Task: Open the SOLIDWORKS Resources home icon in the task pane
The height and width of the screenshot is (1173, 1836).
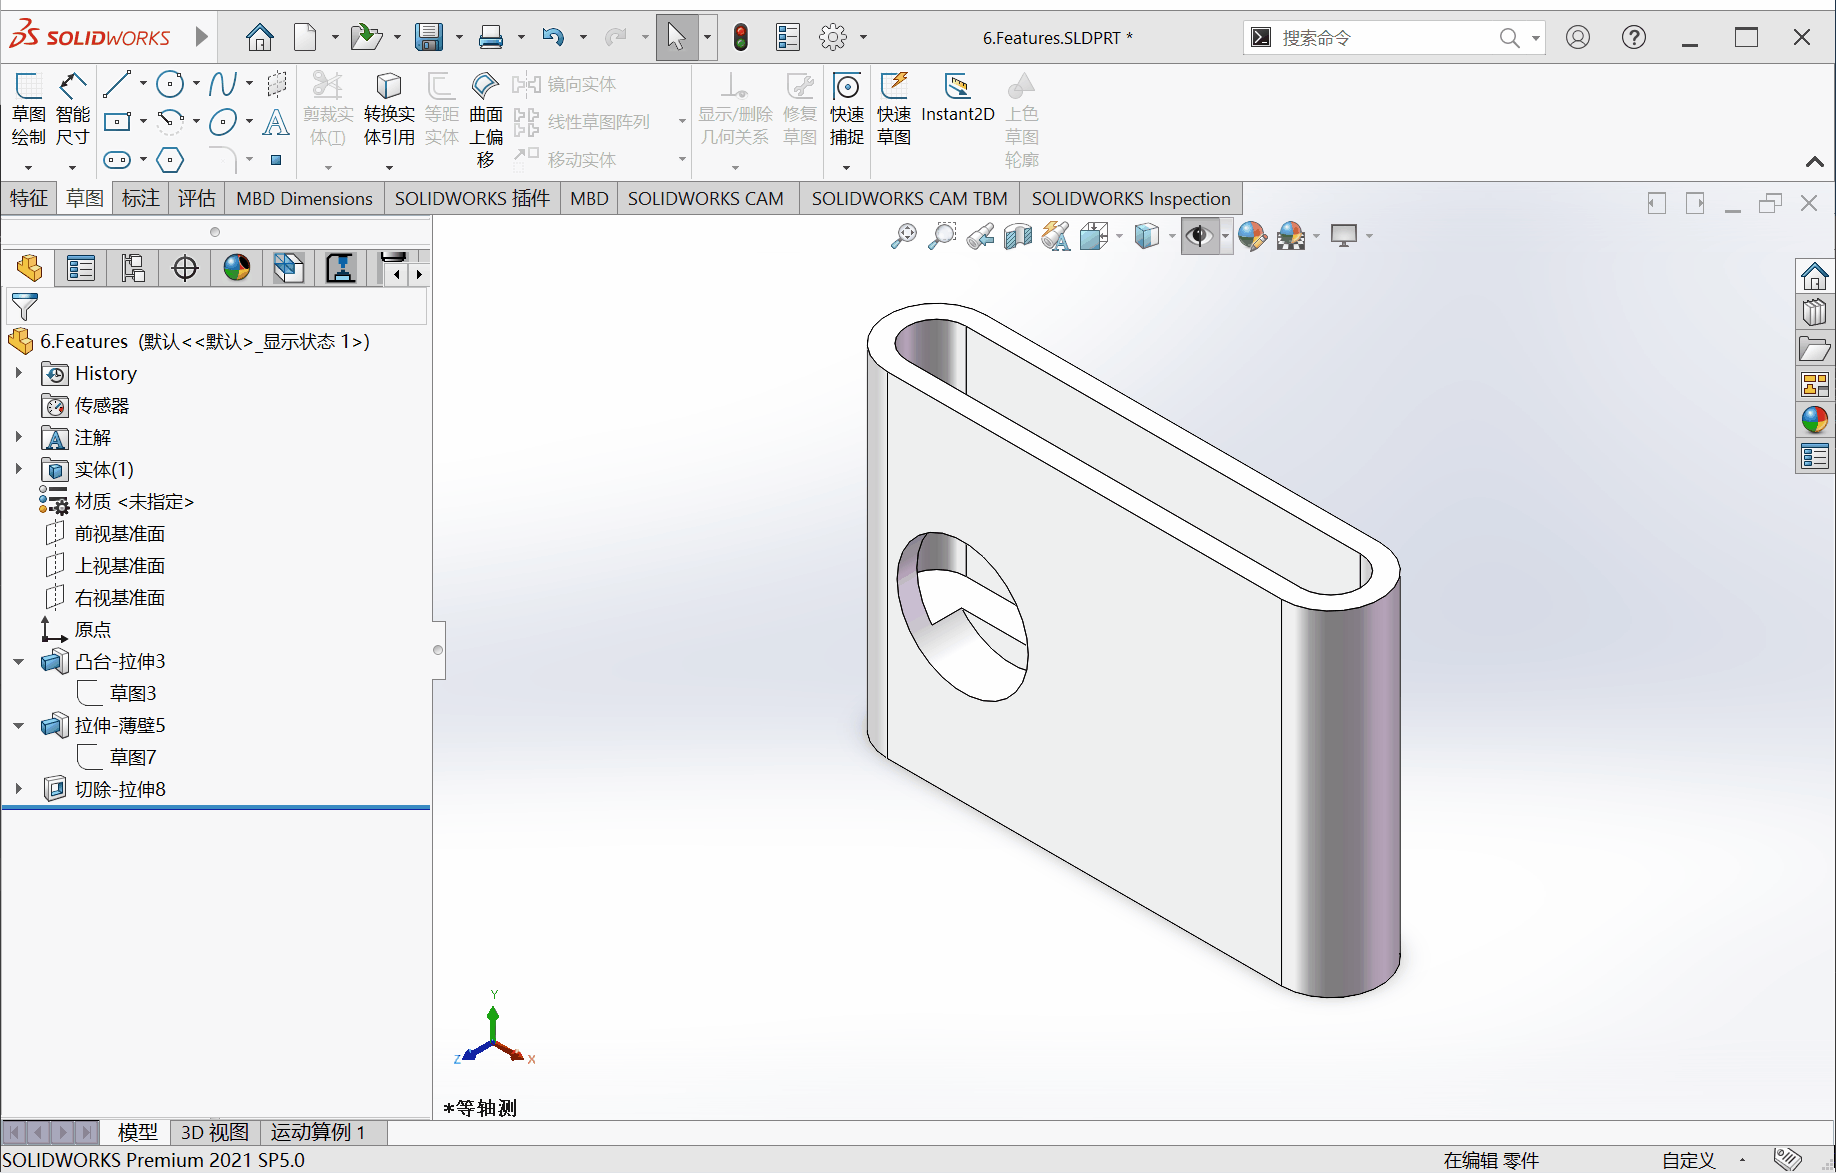Action: [x=1815, y=275]
